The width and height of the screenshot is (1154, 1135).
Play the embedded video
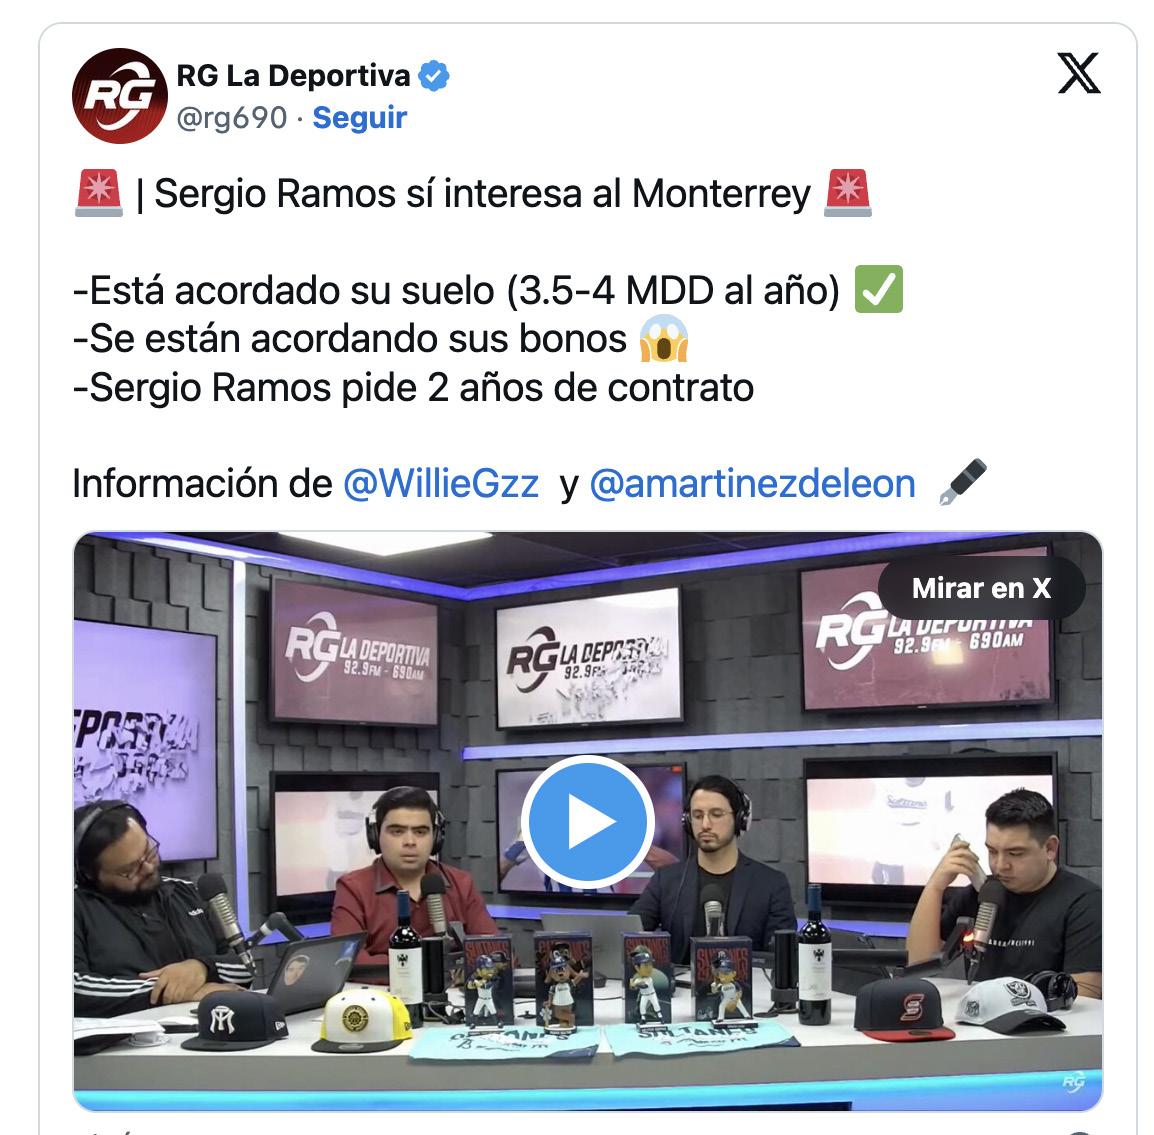point(587,821)
